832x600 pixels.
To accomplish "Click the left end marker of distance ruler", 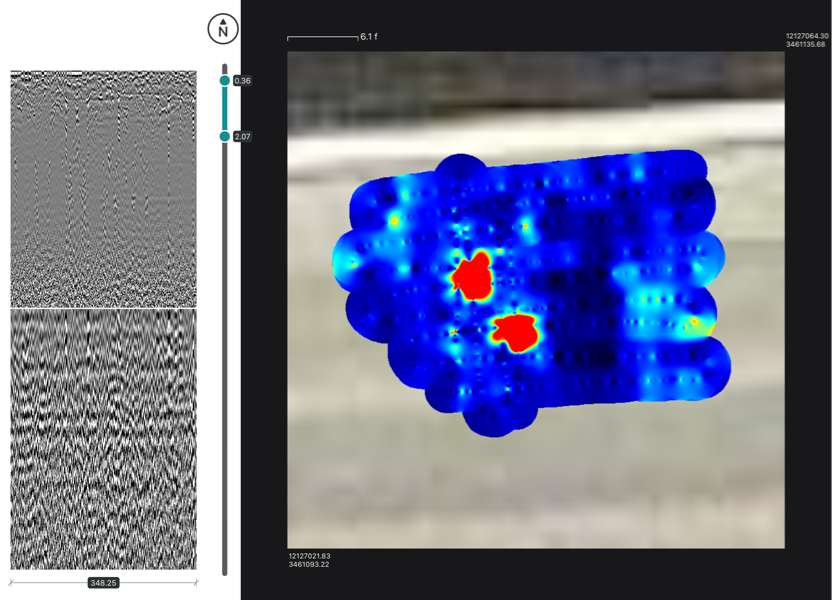I will tap(11, 582).
